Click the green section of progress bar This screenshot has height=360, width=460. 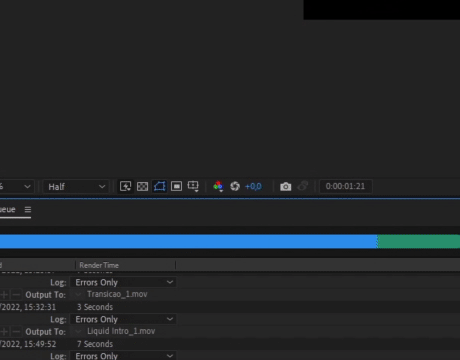pos(419,241)
